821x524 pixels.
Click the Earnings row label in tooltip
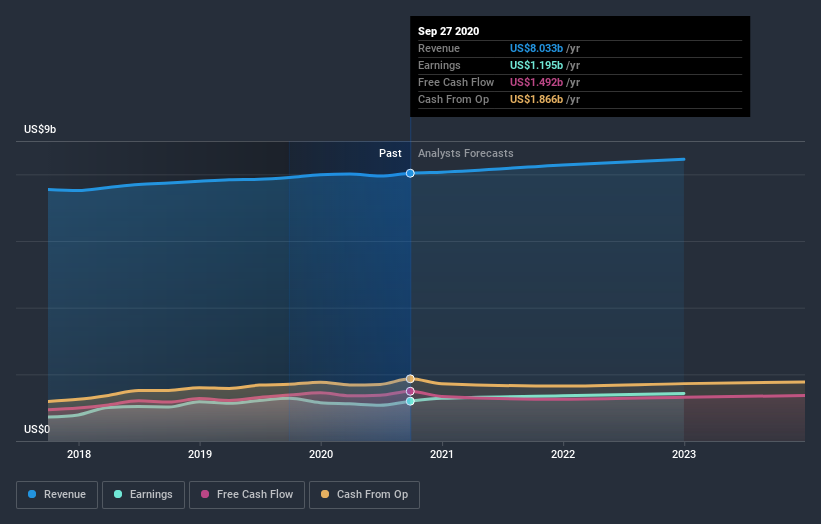click(439, 65)
